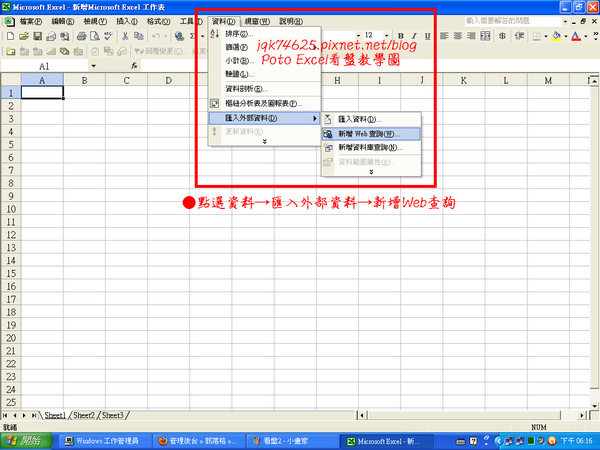Screen dimensions: 600x450
Task: Click the Fill Color paint bucket
Action: (x=557, y=36)
